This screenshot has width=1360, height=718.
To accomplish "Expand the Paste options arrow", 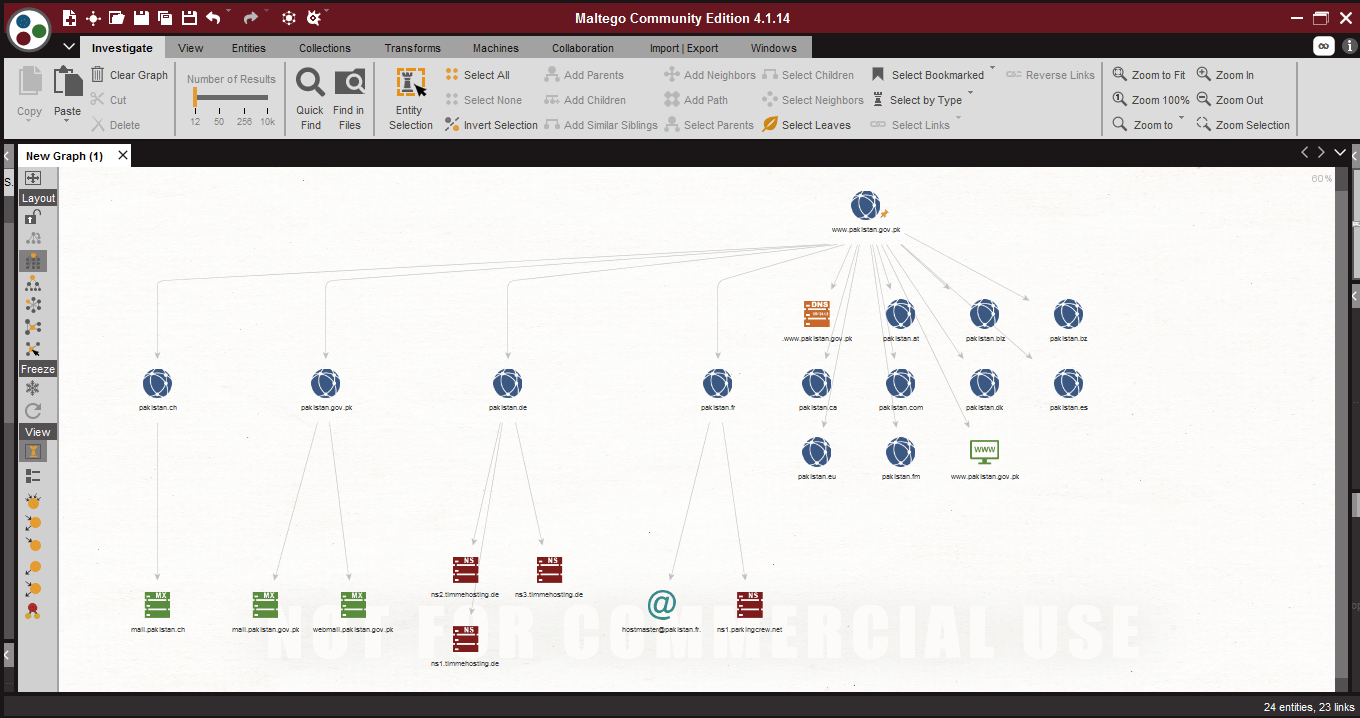I will click(67, 122).
